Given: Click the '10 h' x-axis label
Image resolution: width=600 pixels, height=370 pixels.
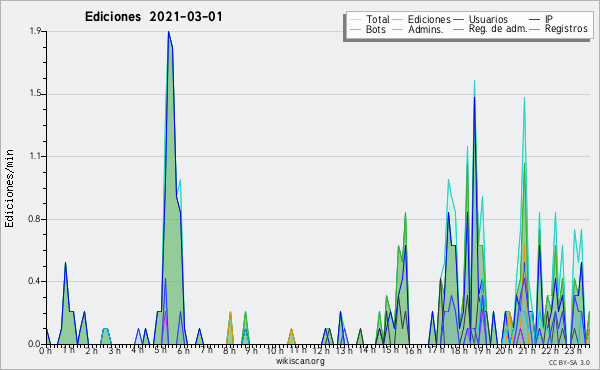Looking at the screenshot, I should pyautogui.click(x=275, y=350).
